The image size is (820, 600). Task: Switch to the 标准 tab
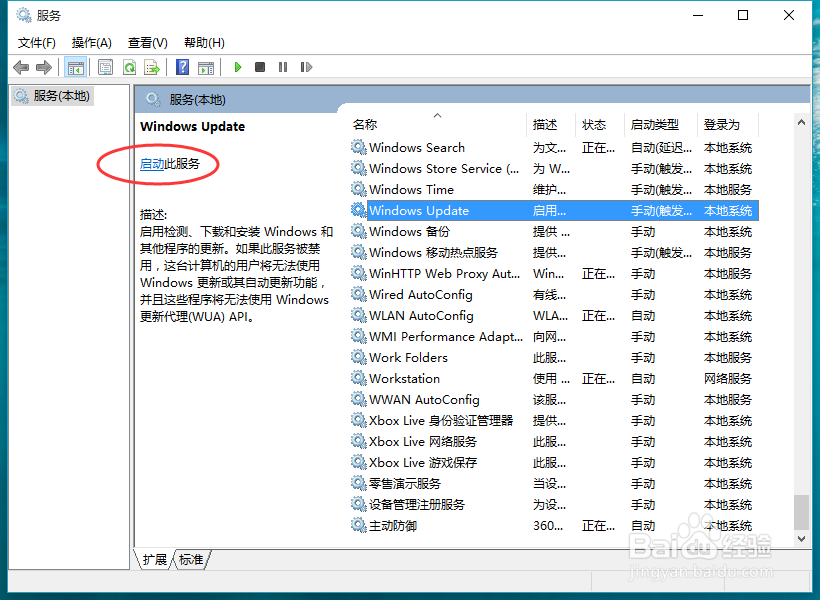[190, 560]
